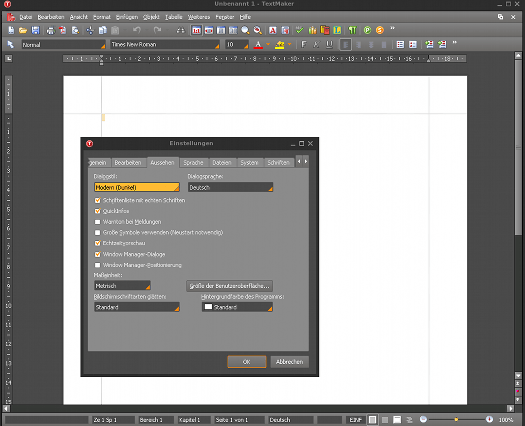525x426 pixels.
Task: Enable Window Manager-Positionierung checkbox
Action: [x=97, y=265]
